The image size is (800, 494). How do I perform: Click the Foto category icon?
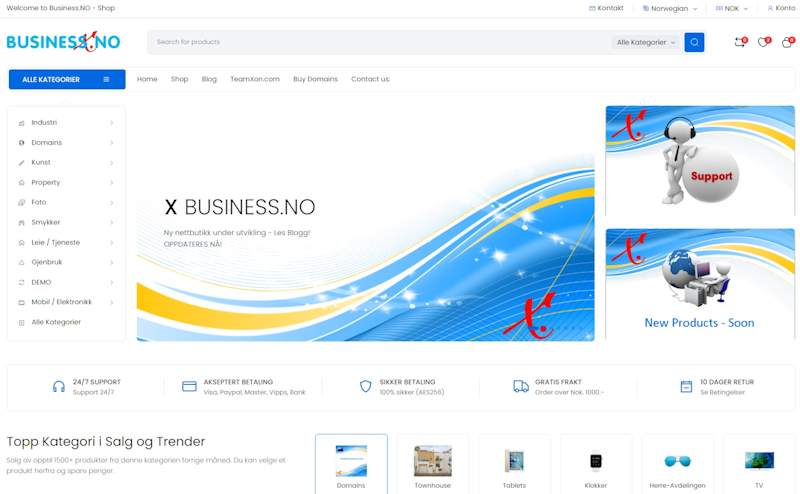coord(21,203)
